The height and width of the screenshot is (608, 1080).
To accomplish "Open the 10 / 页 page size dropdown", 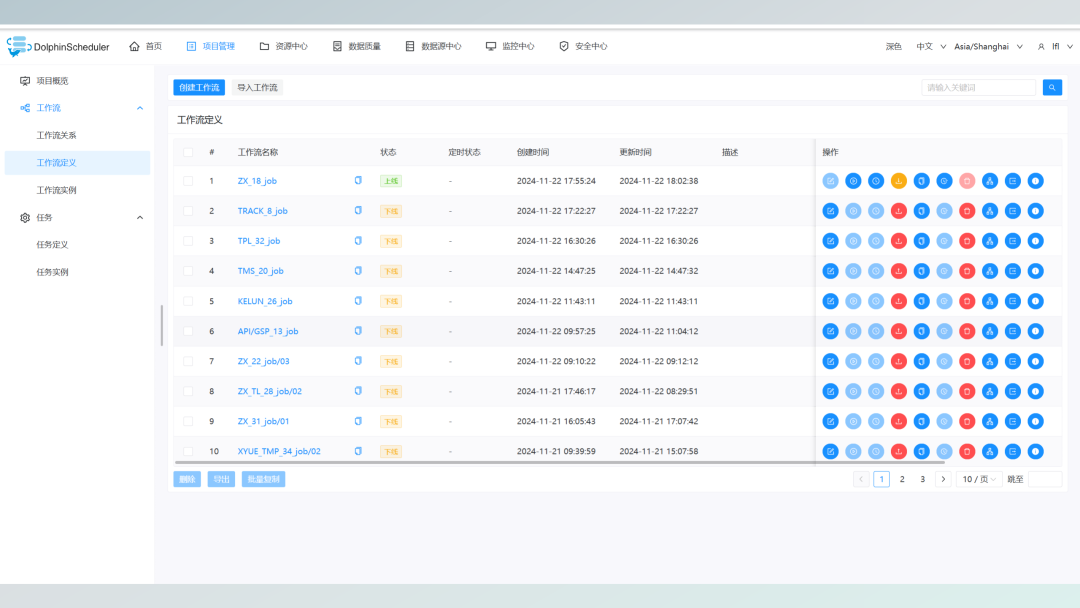I will 979,479.
